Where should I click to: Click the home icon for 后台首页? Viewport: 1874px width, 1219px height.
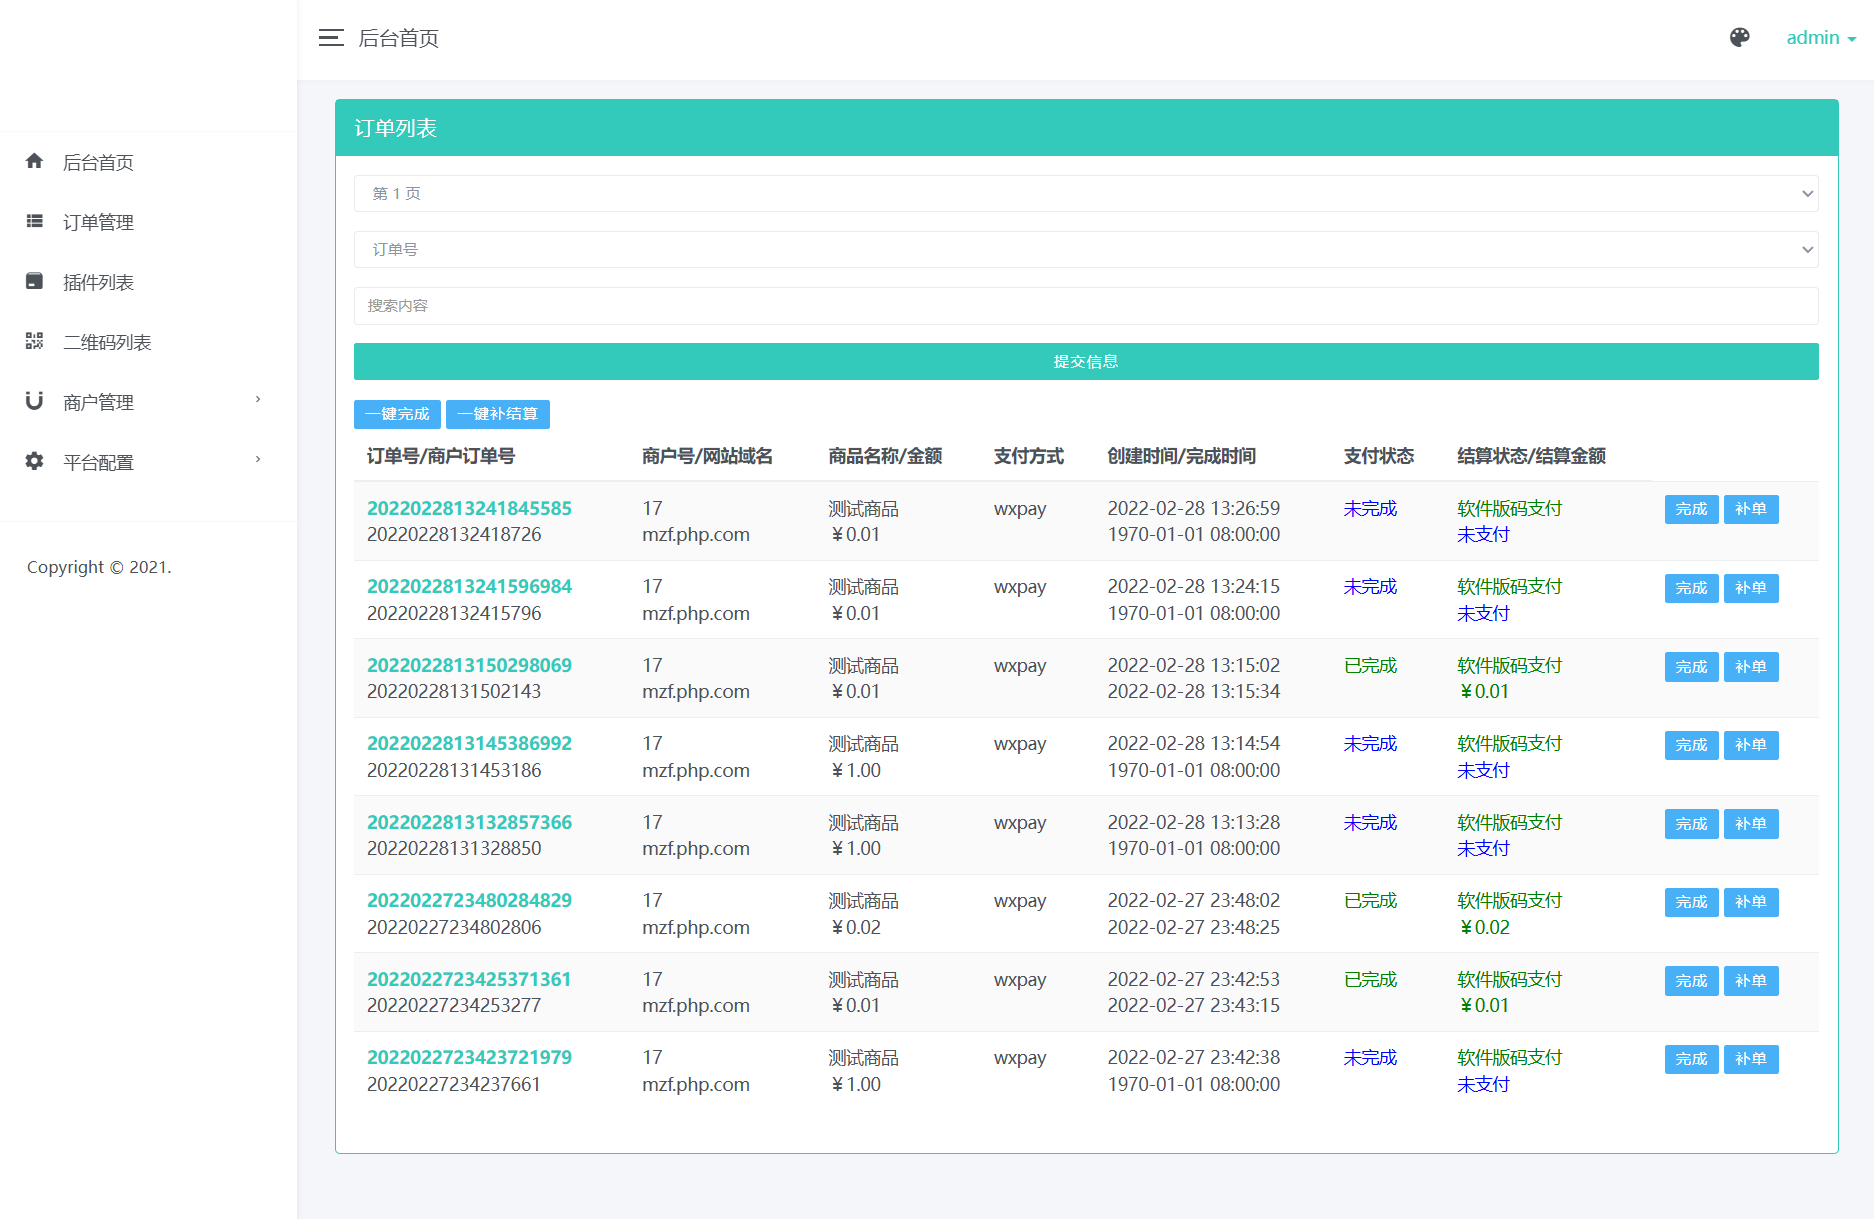tap(35, 161)
